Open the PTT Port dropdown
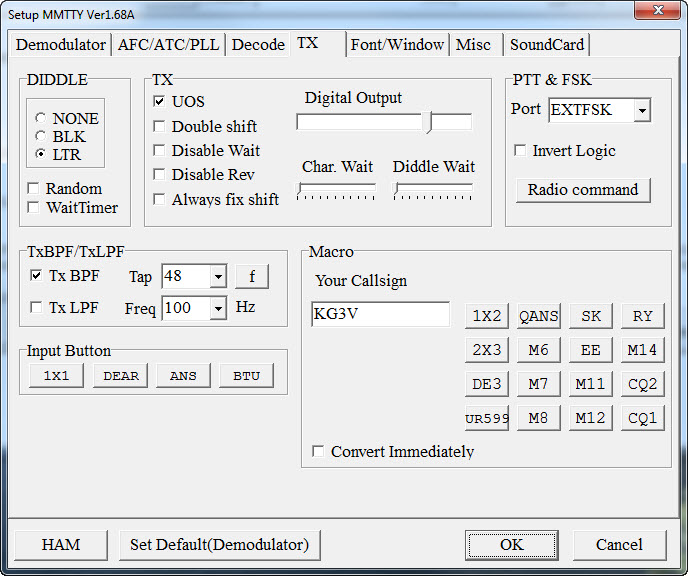The image size is (688, 576). point(641,110)
